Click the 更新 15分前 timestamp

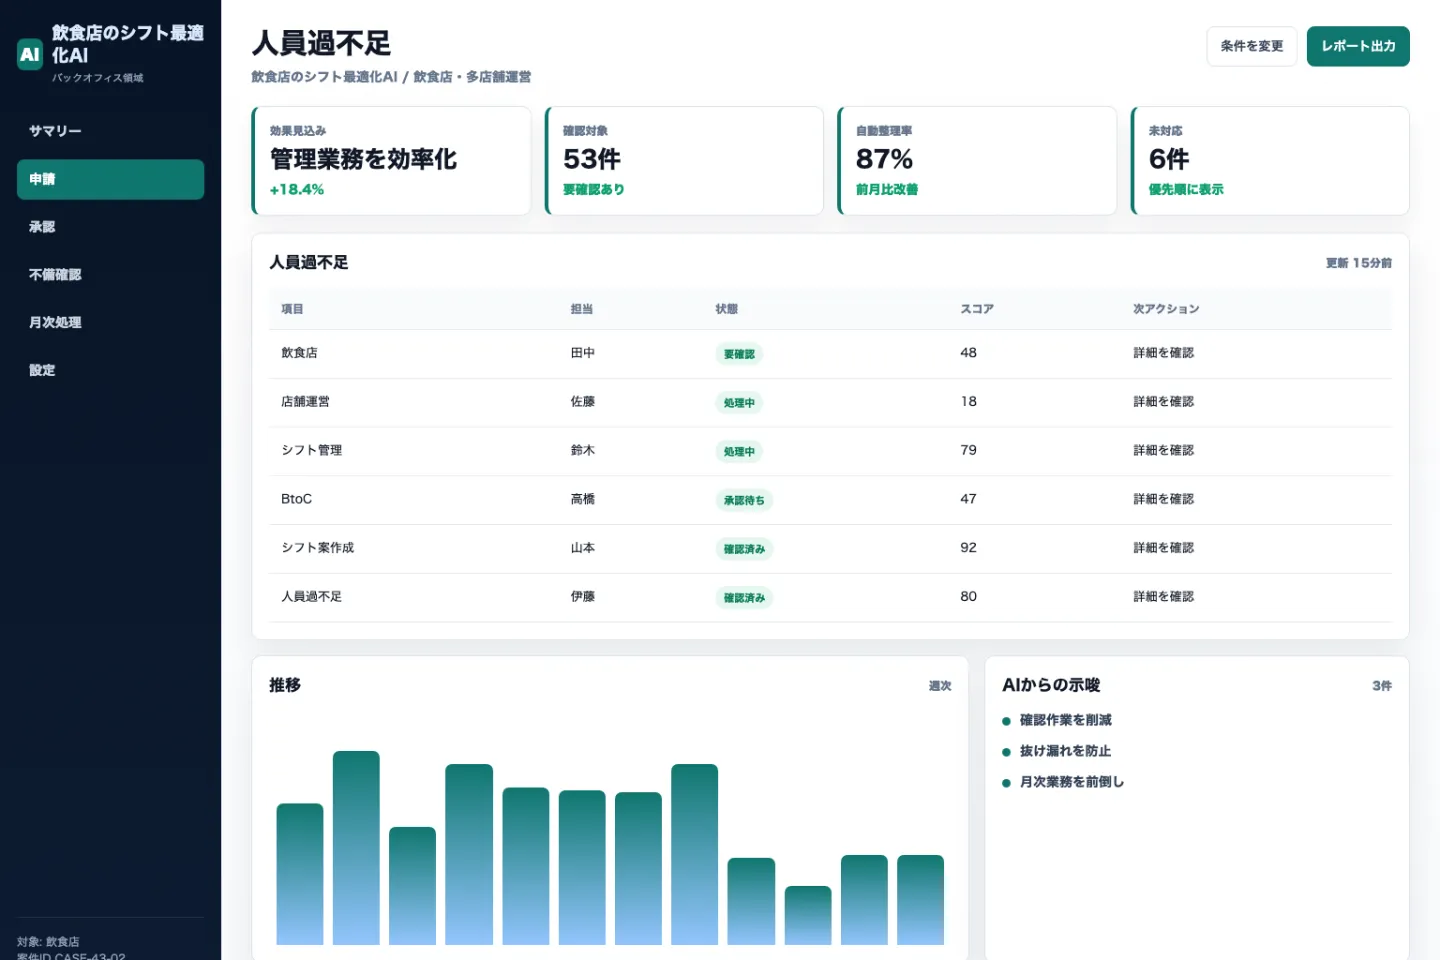(x=1359, y=263)
